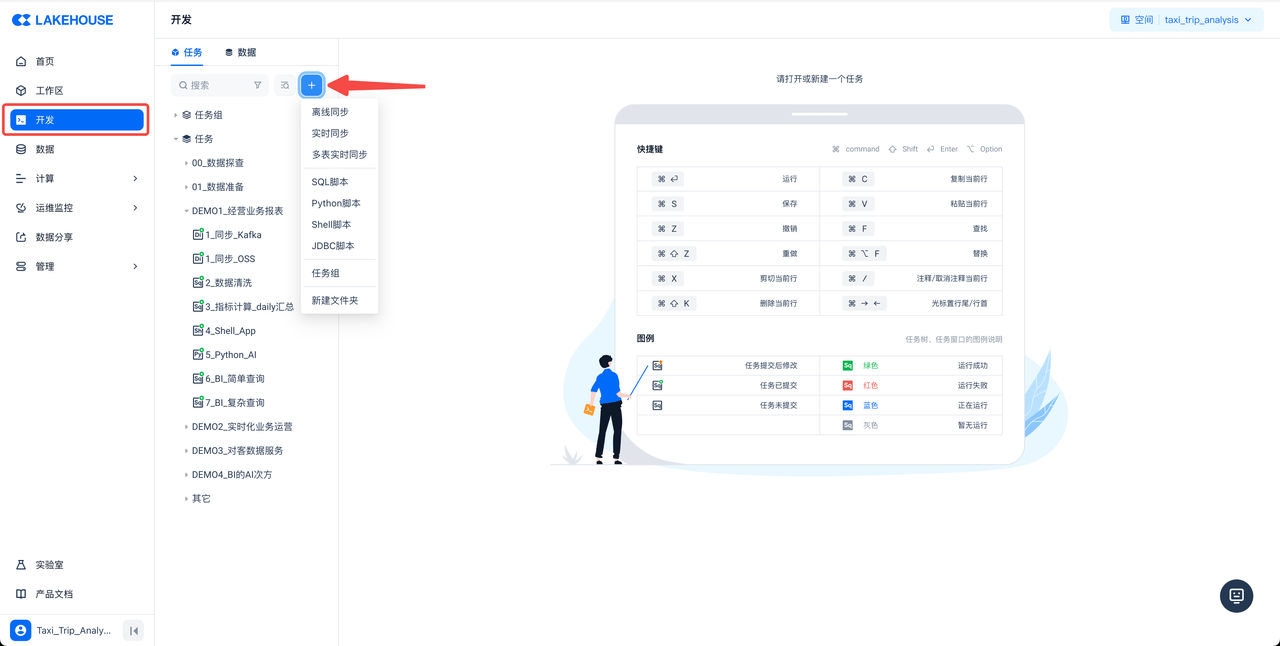
Task: Go to 首页 in the sidebar
Action: pos(45,62)
